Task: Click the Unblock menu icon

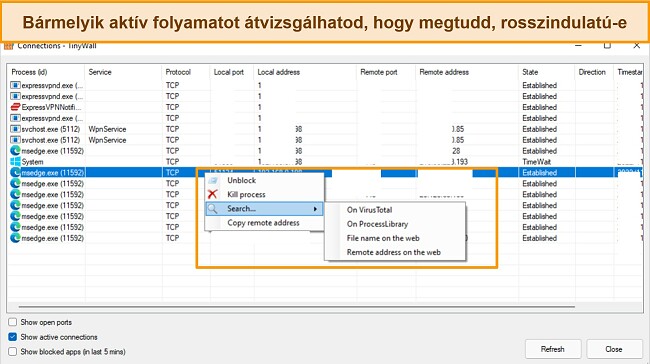Action: pyautogui.click(x=213, y=180)
